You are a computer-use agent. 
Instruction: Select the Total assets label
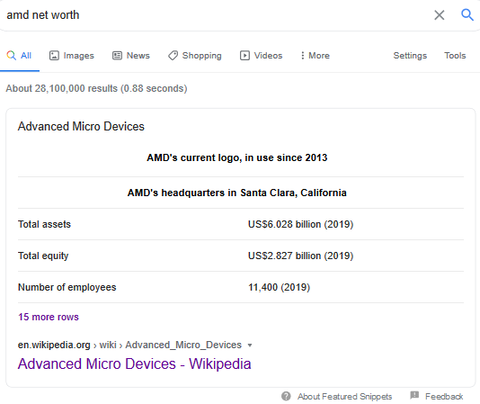[44, 224]
